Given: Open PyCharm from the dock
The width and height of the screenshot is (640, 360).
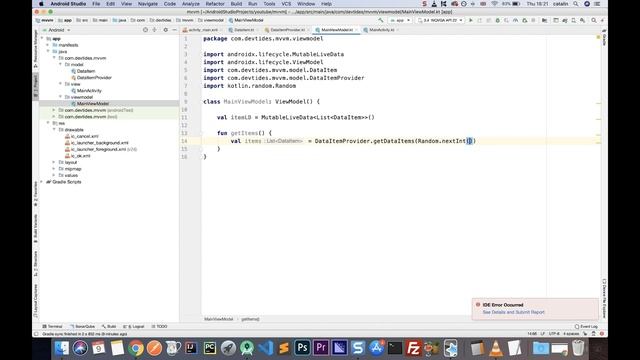Looking at the screenshot, I should (x=210, y=348).
